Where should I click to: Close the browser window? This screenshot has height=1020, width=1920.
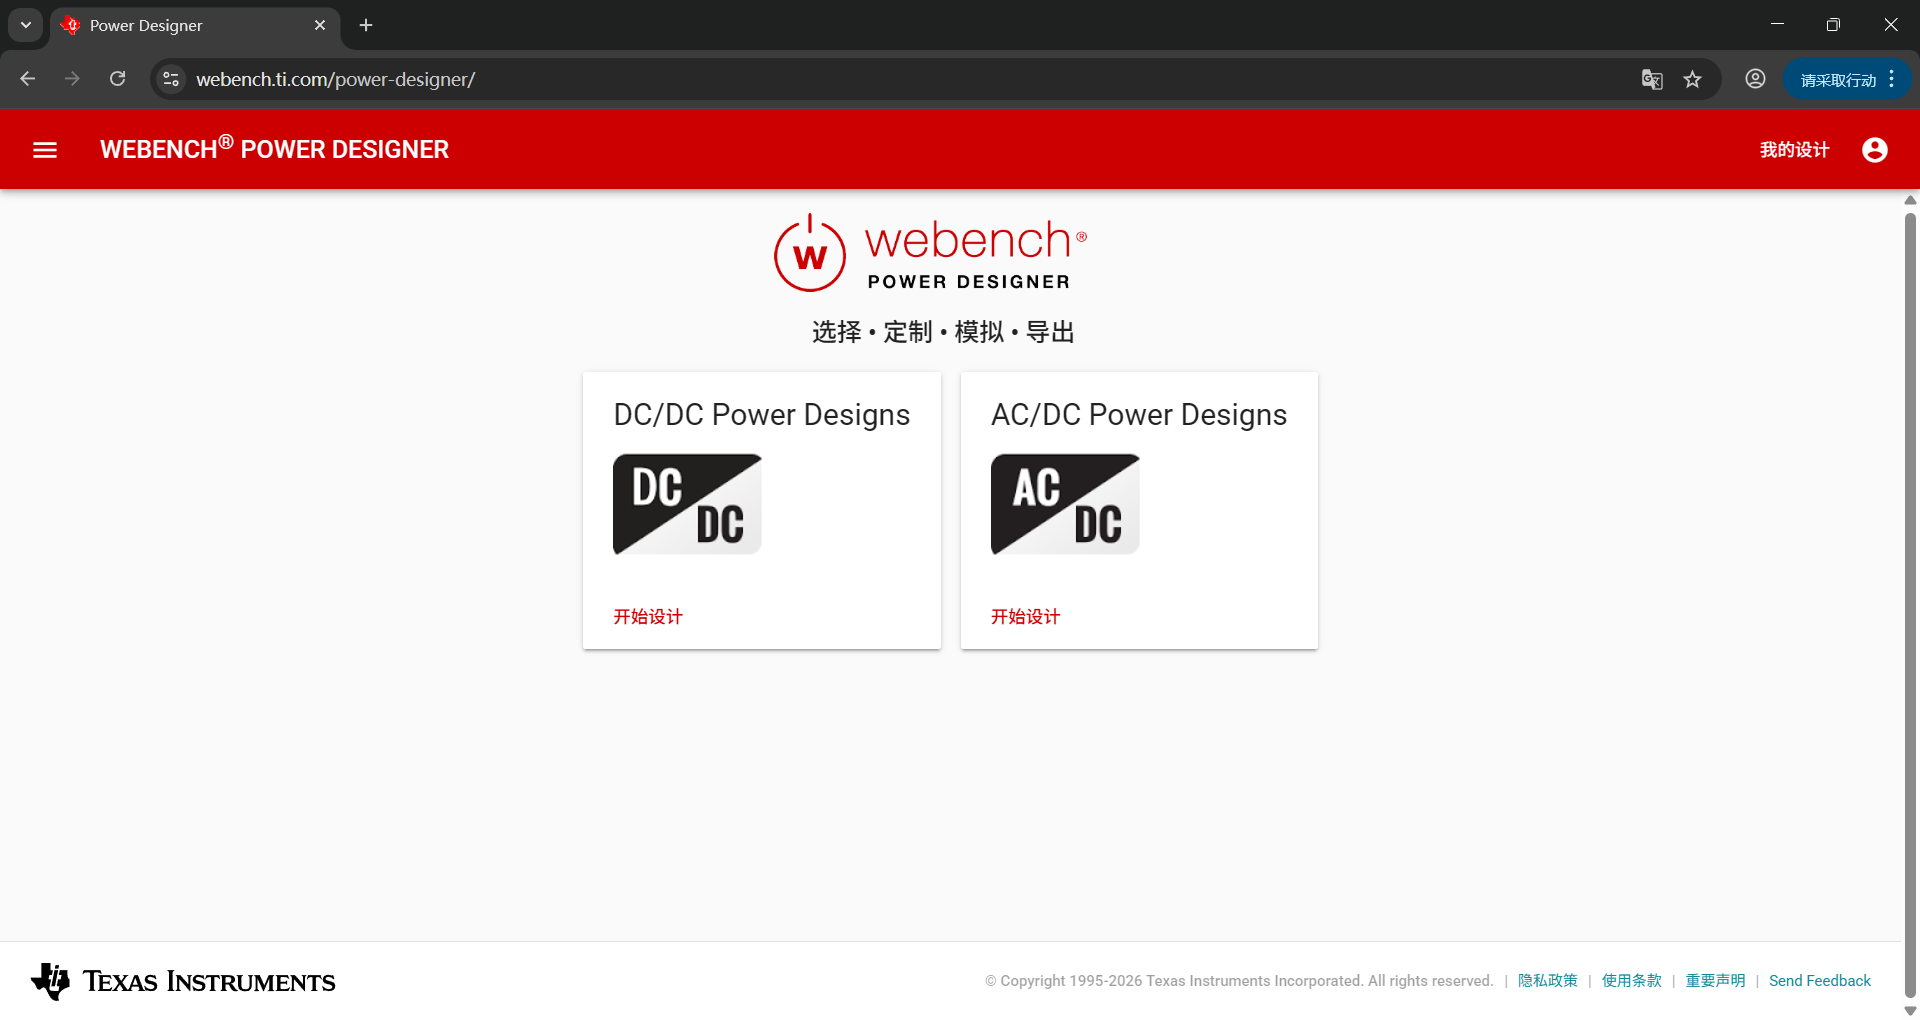pos(1890,24)
